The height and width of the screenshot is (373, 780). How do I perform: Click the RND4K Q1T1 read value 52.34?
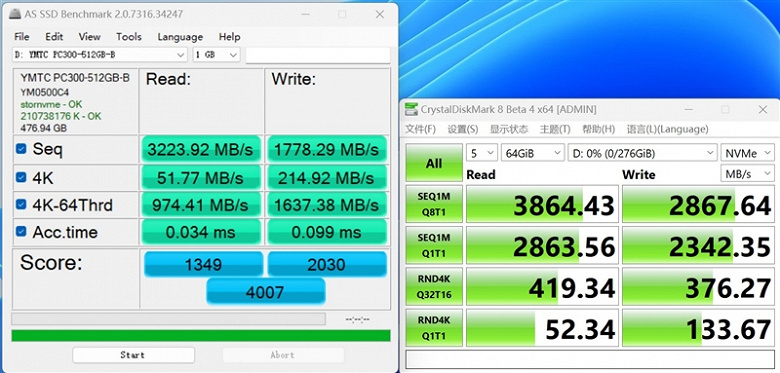point(542,328)
